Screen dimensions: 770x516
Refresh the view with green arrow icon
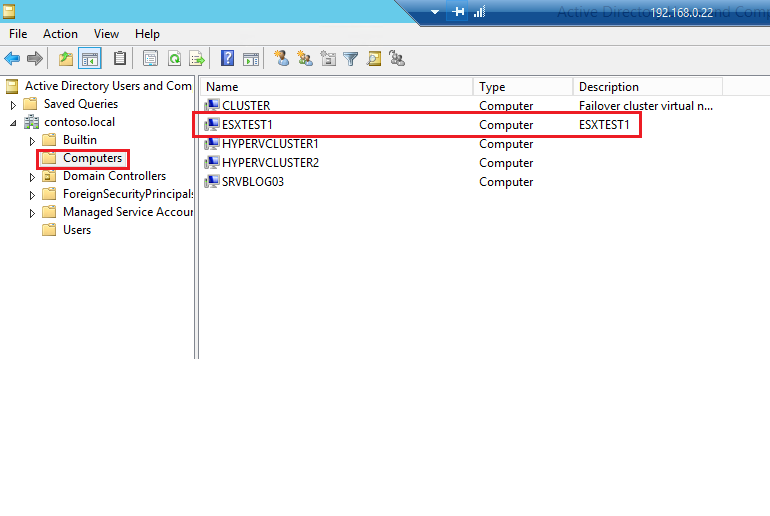[x=174, y=59]
